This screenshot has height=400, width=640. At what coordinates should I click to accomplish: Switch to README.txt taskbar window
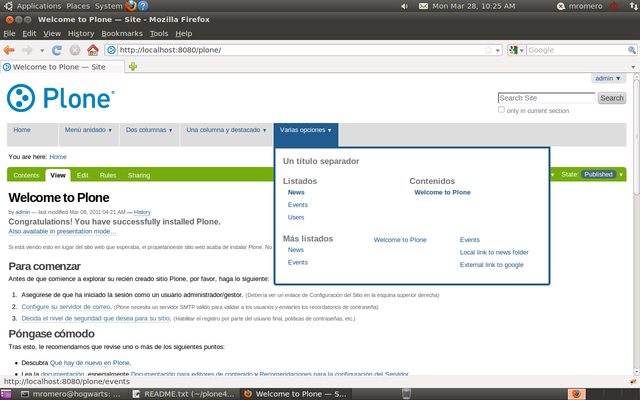[184, 394]
